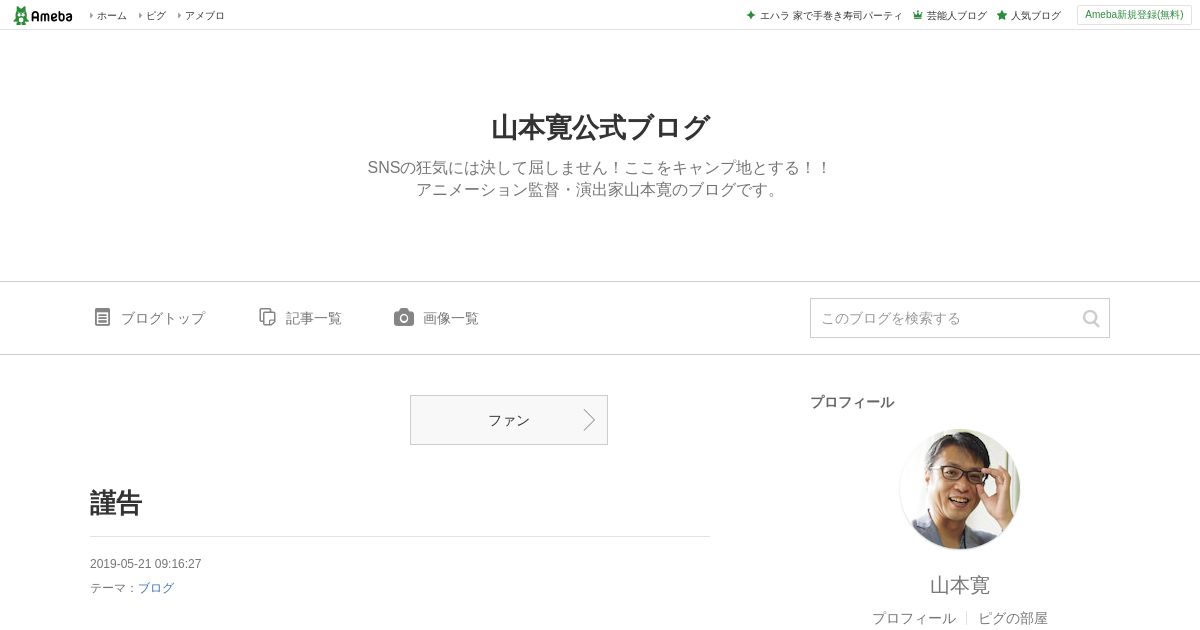
Task: Click the ファン button chevron arrow
Action: pyautogui.click(x=589, y=420)
